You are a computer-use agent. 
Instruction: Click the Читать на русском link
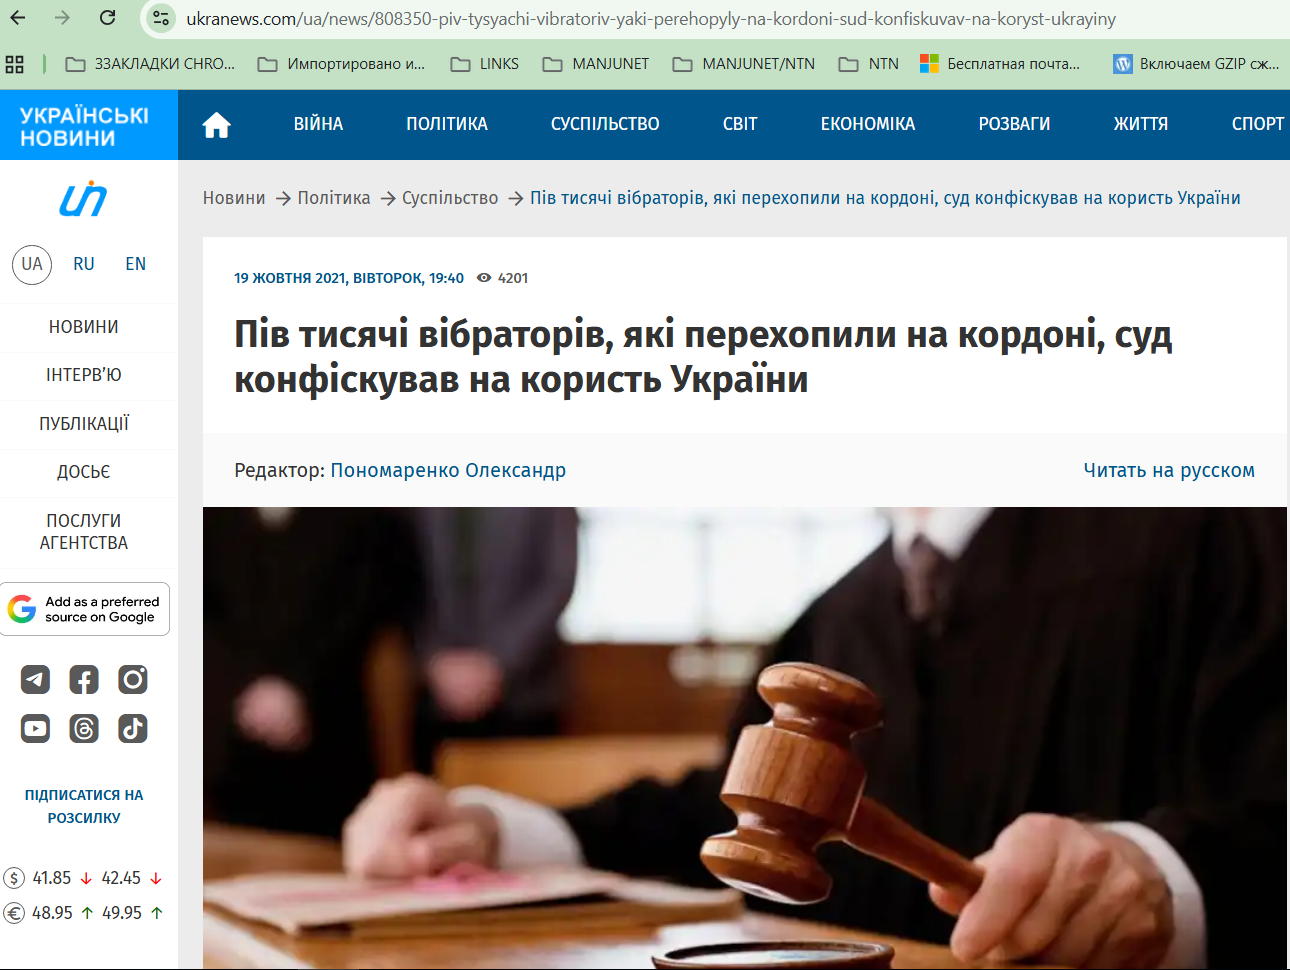(x=1168, y=470)
